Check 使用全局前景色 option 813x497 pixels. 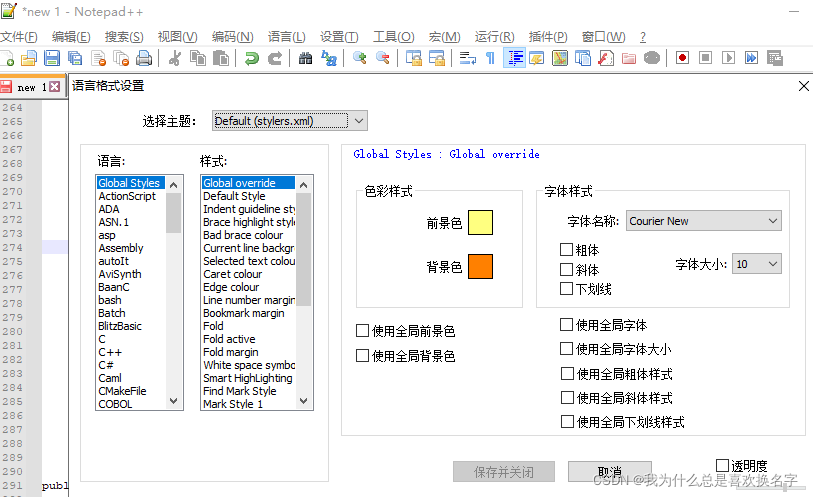[x=362, y=331]
